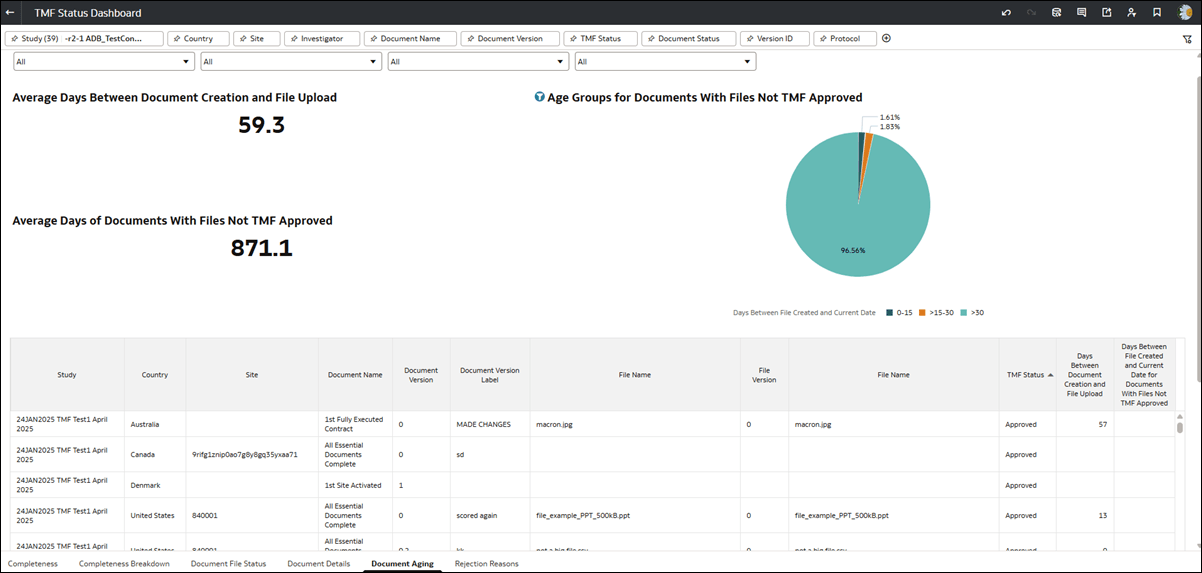Click the Study column header
1202x573 pixels.
pyautogui.click(x=67, y=375)
